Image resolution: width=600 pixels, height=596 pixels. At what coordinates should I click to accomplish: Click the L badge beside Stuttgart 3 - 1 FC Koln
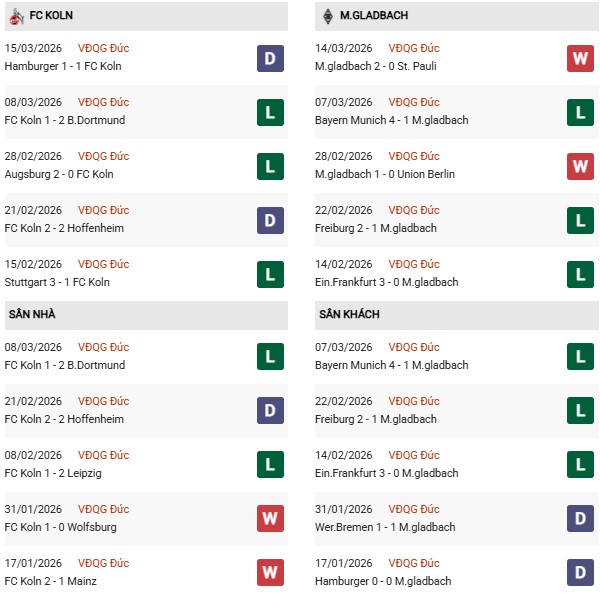point(271,274)
